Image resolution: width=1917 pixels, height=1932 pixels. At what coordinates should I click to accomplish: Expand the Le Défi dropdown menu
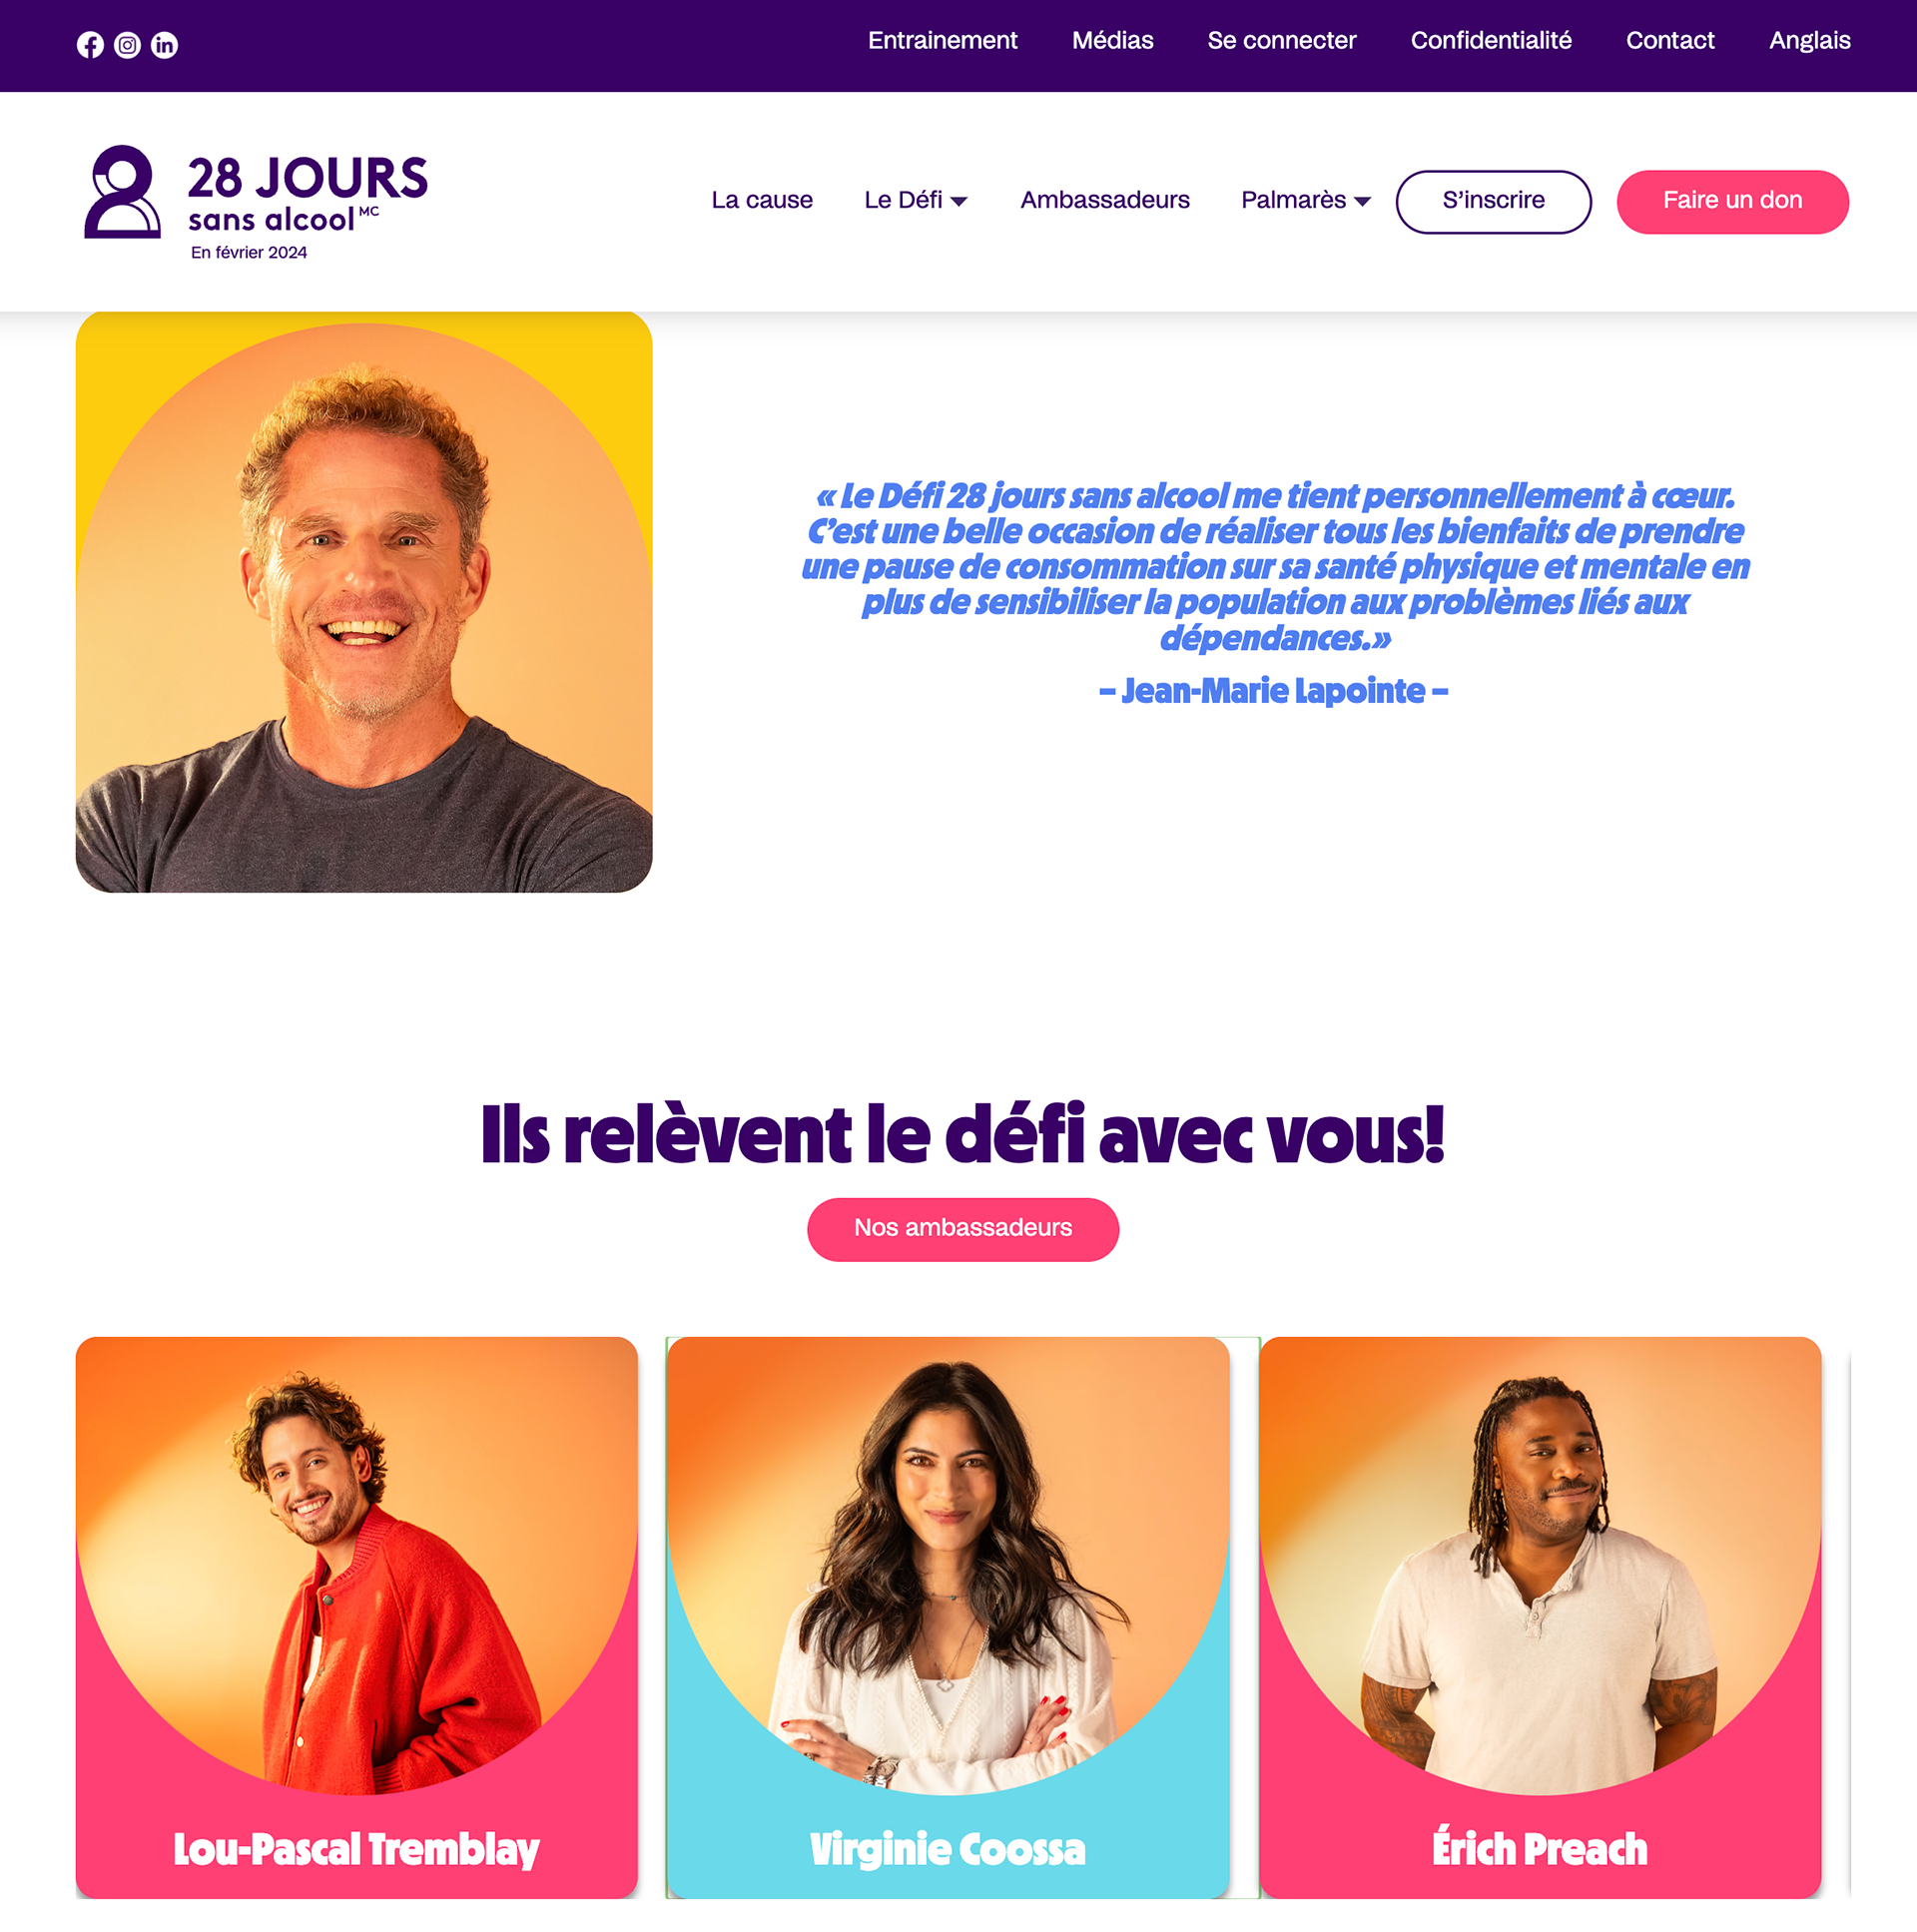pos(916,201)
